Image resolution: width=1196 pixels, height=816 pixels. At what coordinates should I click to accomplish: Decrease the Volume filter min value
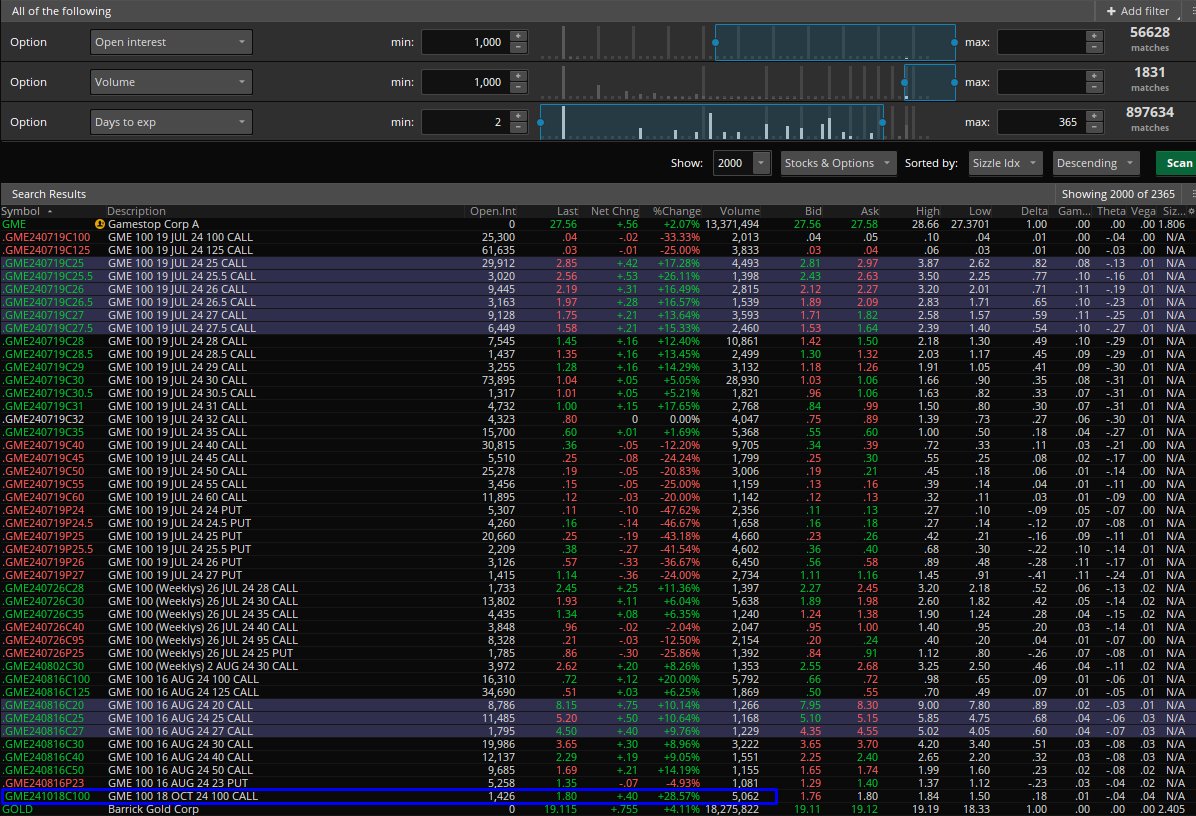tap(519, 87)
